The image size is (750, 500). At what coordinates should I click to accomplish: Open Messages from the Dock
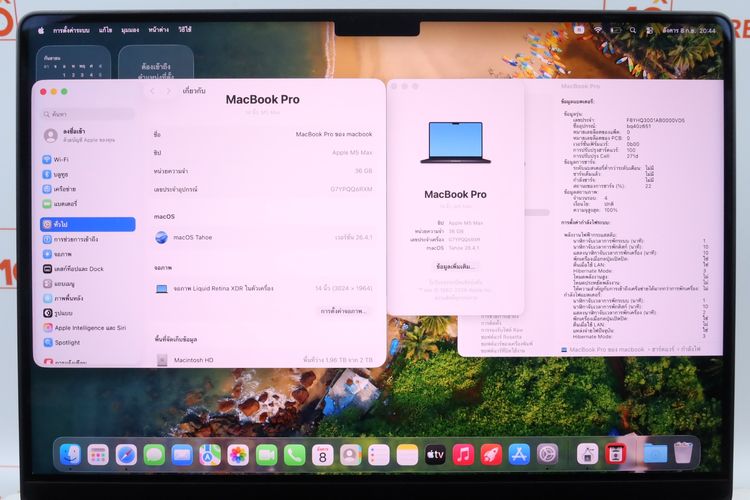[x=154, y=455]
